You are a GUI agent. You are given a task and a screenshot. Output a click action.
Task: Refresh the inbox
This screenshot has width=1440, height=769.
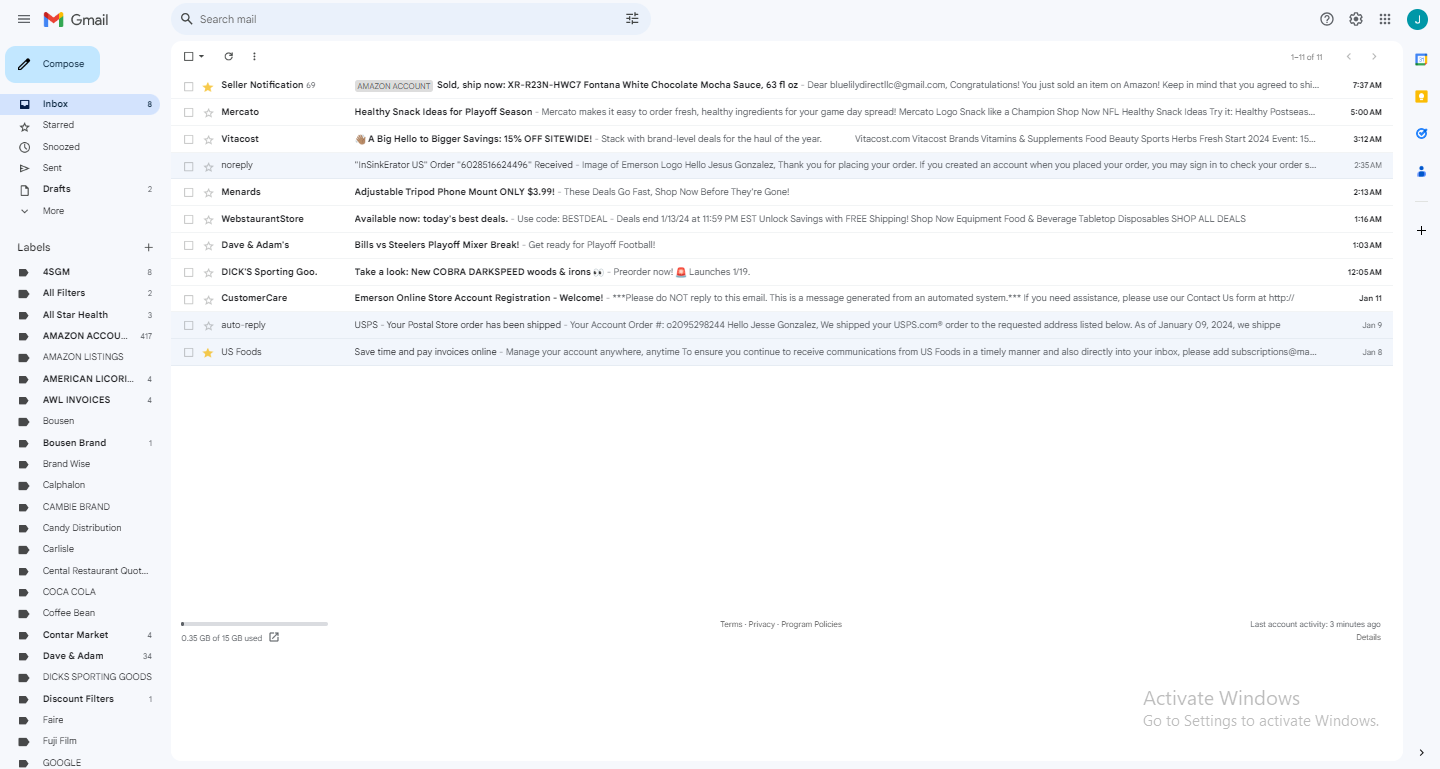[x=228, y=57]
